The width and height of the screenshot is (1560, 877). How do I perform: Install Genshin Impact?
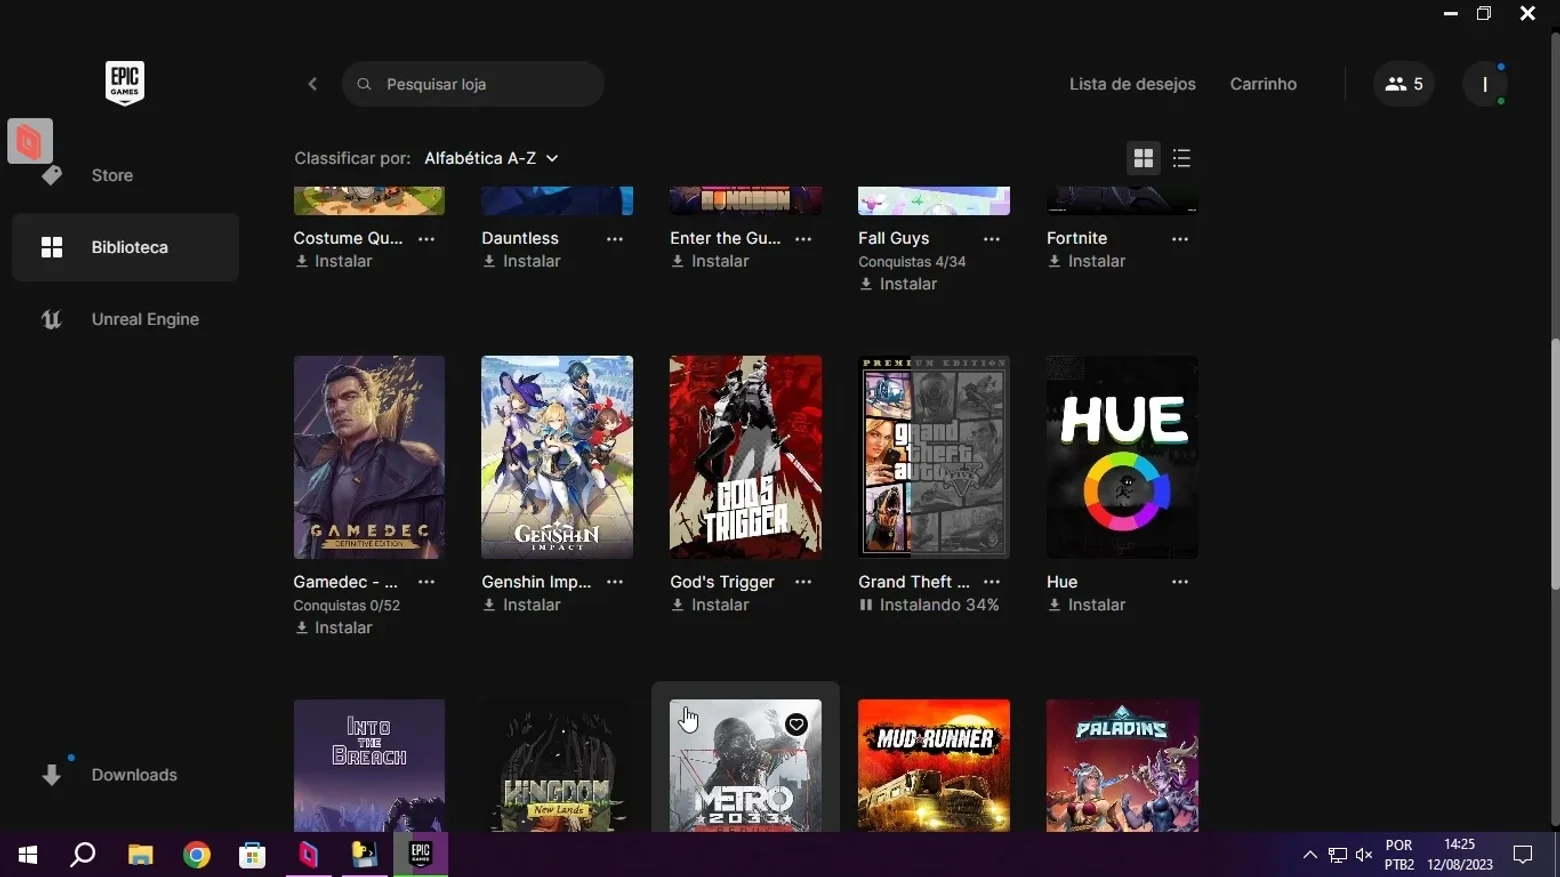pyautogui.click(x=522, y=605)
